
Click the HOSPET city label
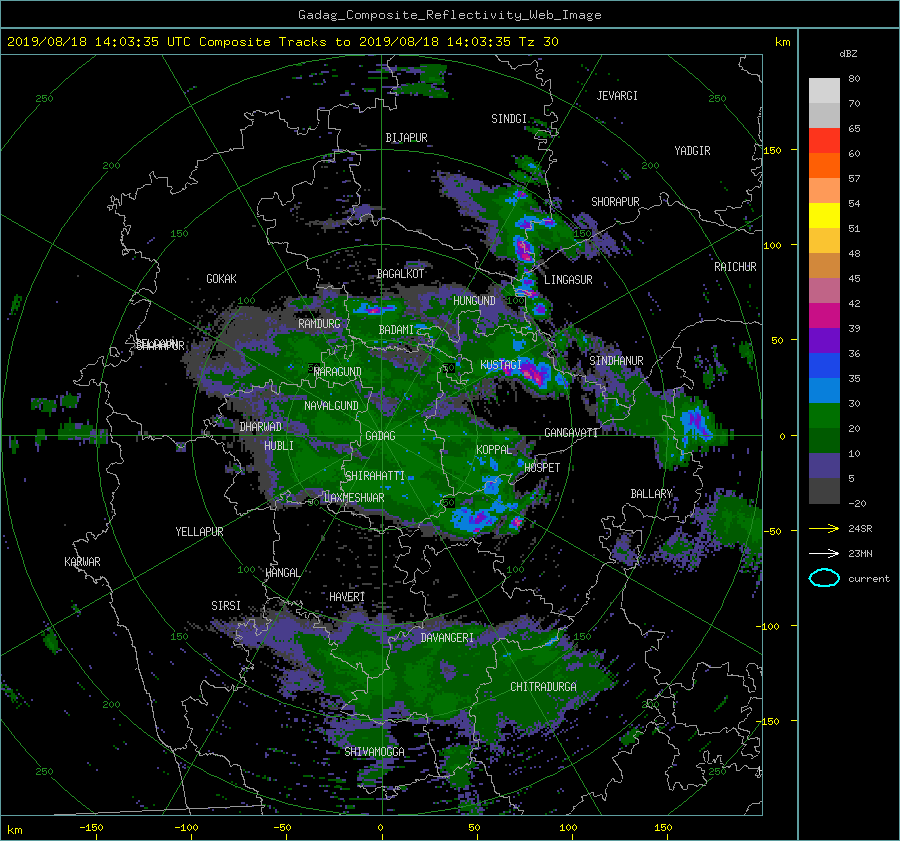[x=542, y=468]
